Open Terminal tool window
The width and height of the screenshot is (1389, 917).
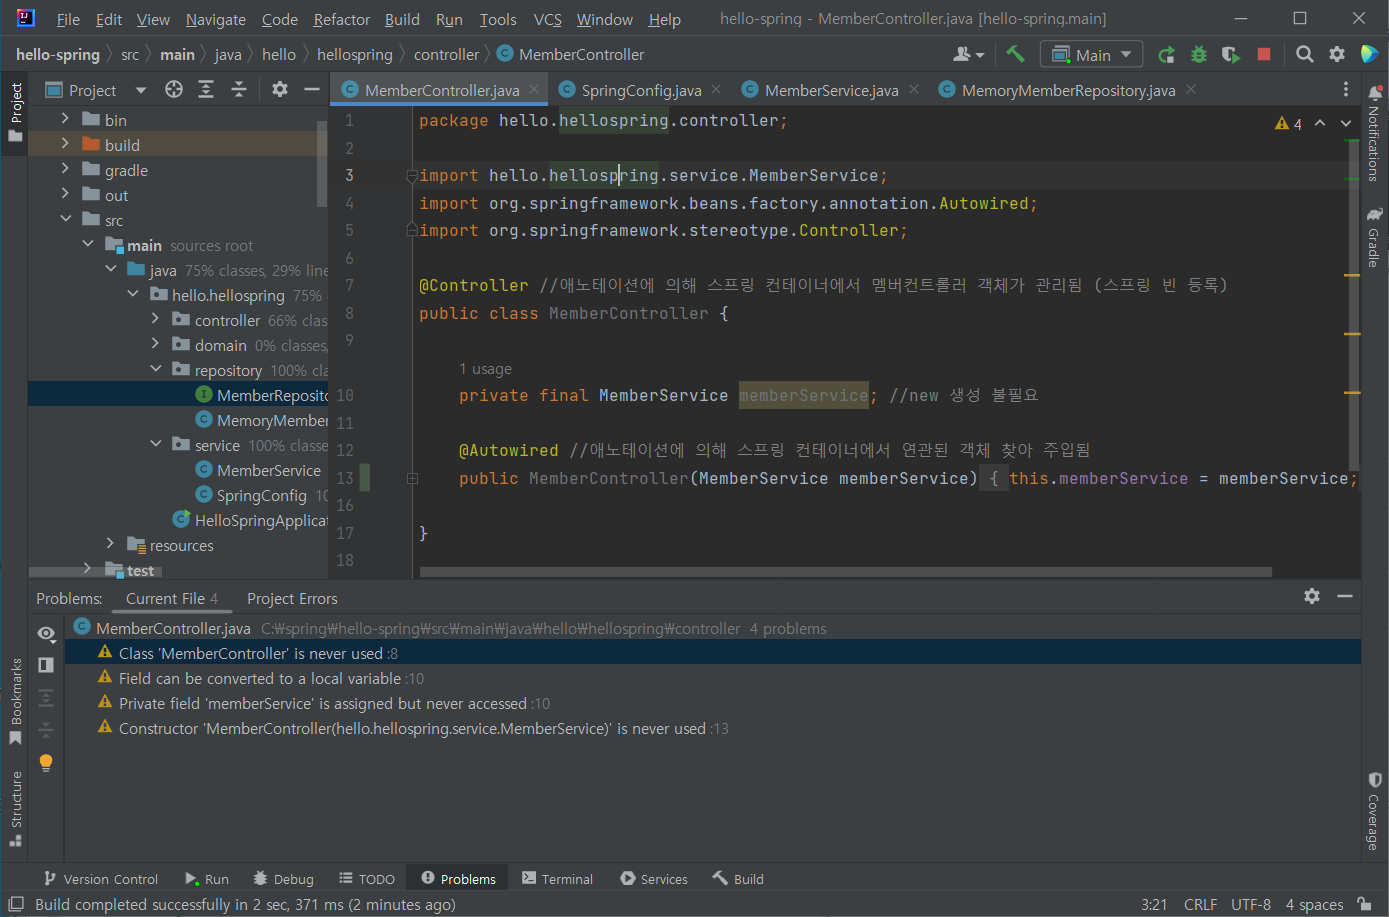[557, 879]
